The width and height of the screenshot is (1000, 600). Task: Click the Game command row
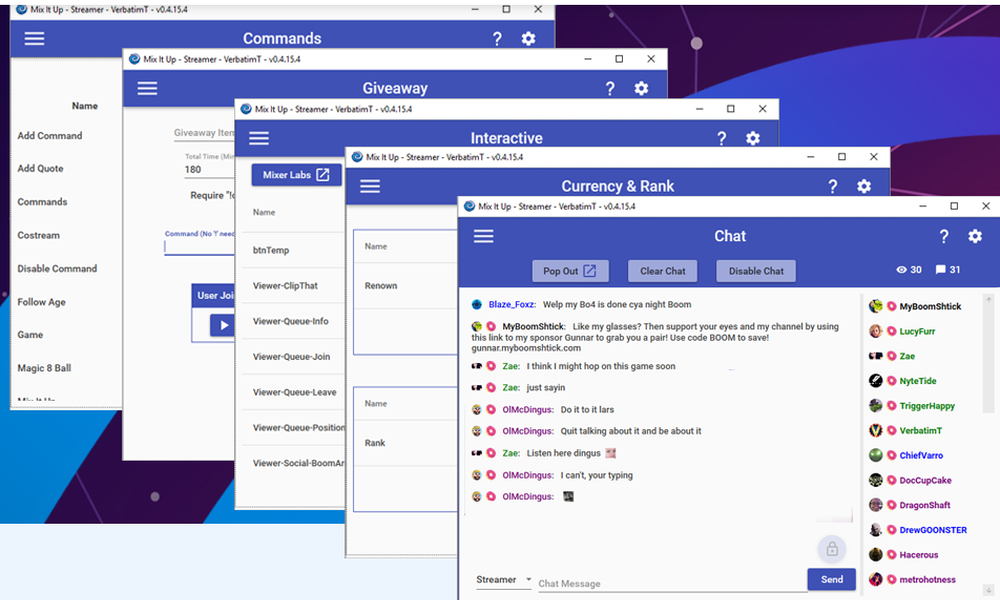pos(30,335)
